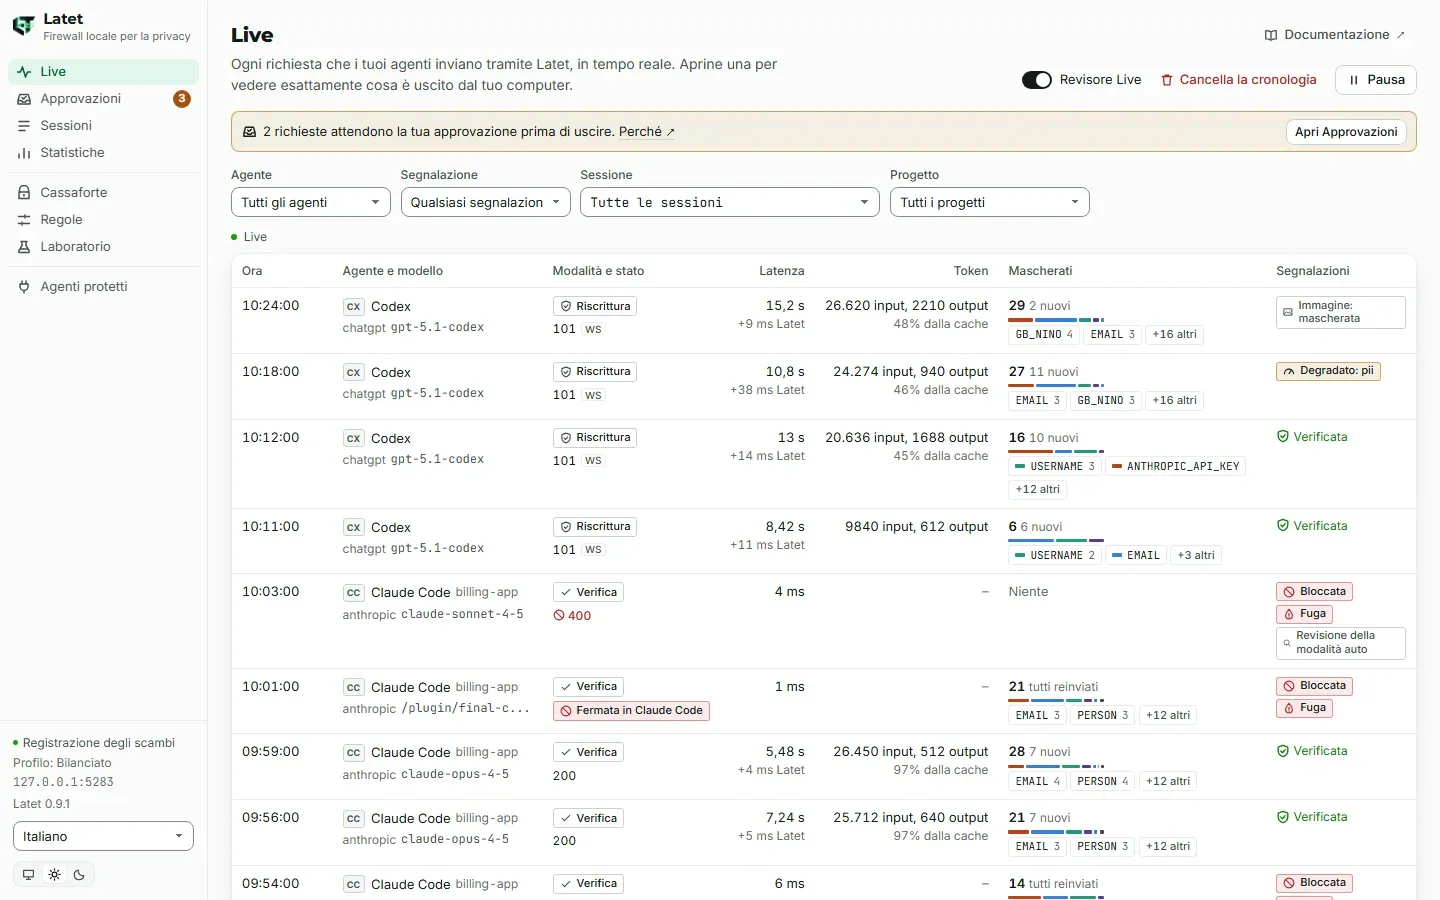Switch to dark theme moon icon
1440x900 pixels.
point(80,875)
